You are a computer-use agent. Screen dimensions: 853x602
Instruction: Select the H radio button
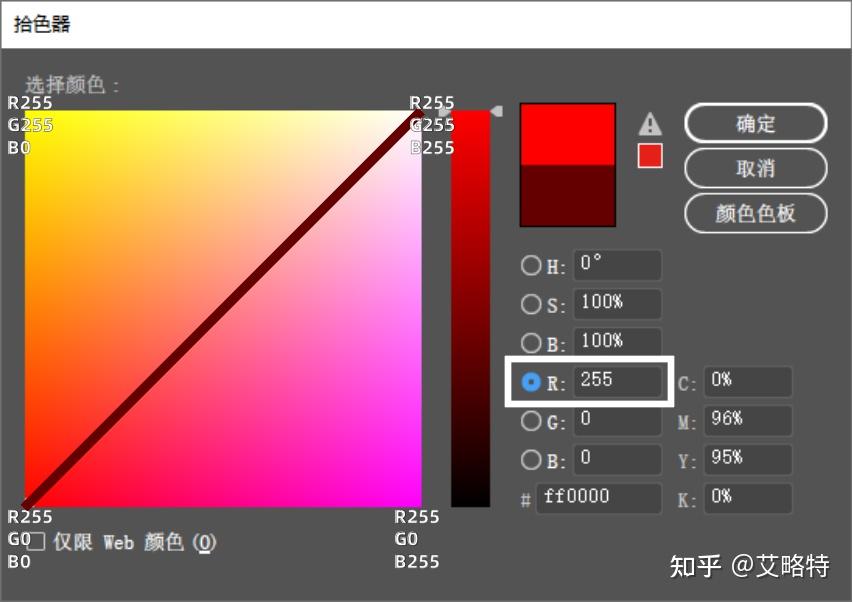531,265
